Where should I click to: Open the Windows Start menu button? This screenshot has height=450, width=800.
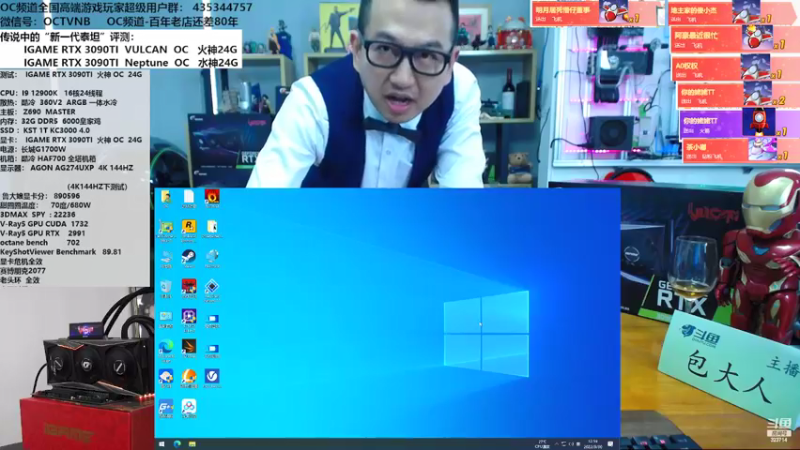pyautogui.click(x=162, y=444)
